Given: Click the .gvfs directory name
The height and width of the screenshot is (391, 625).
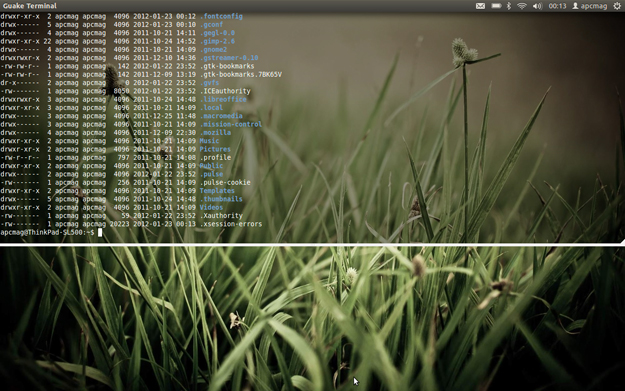Looking at the screenshot, I should pyautogui.click(x=209, y=83).
